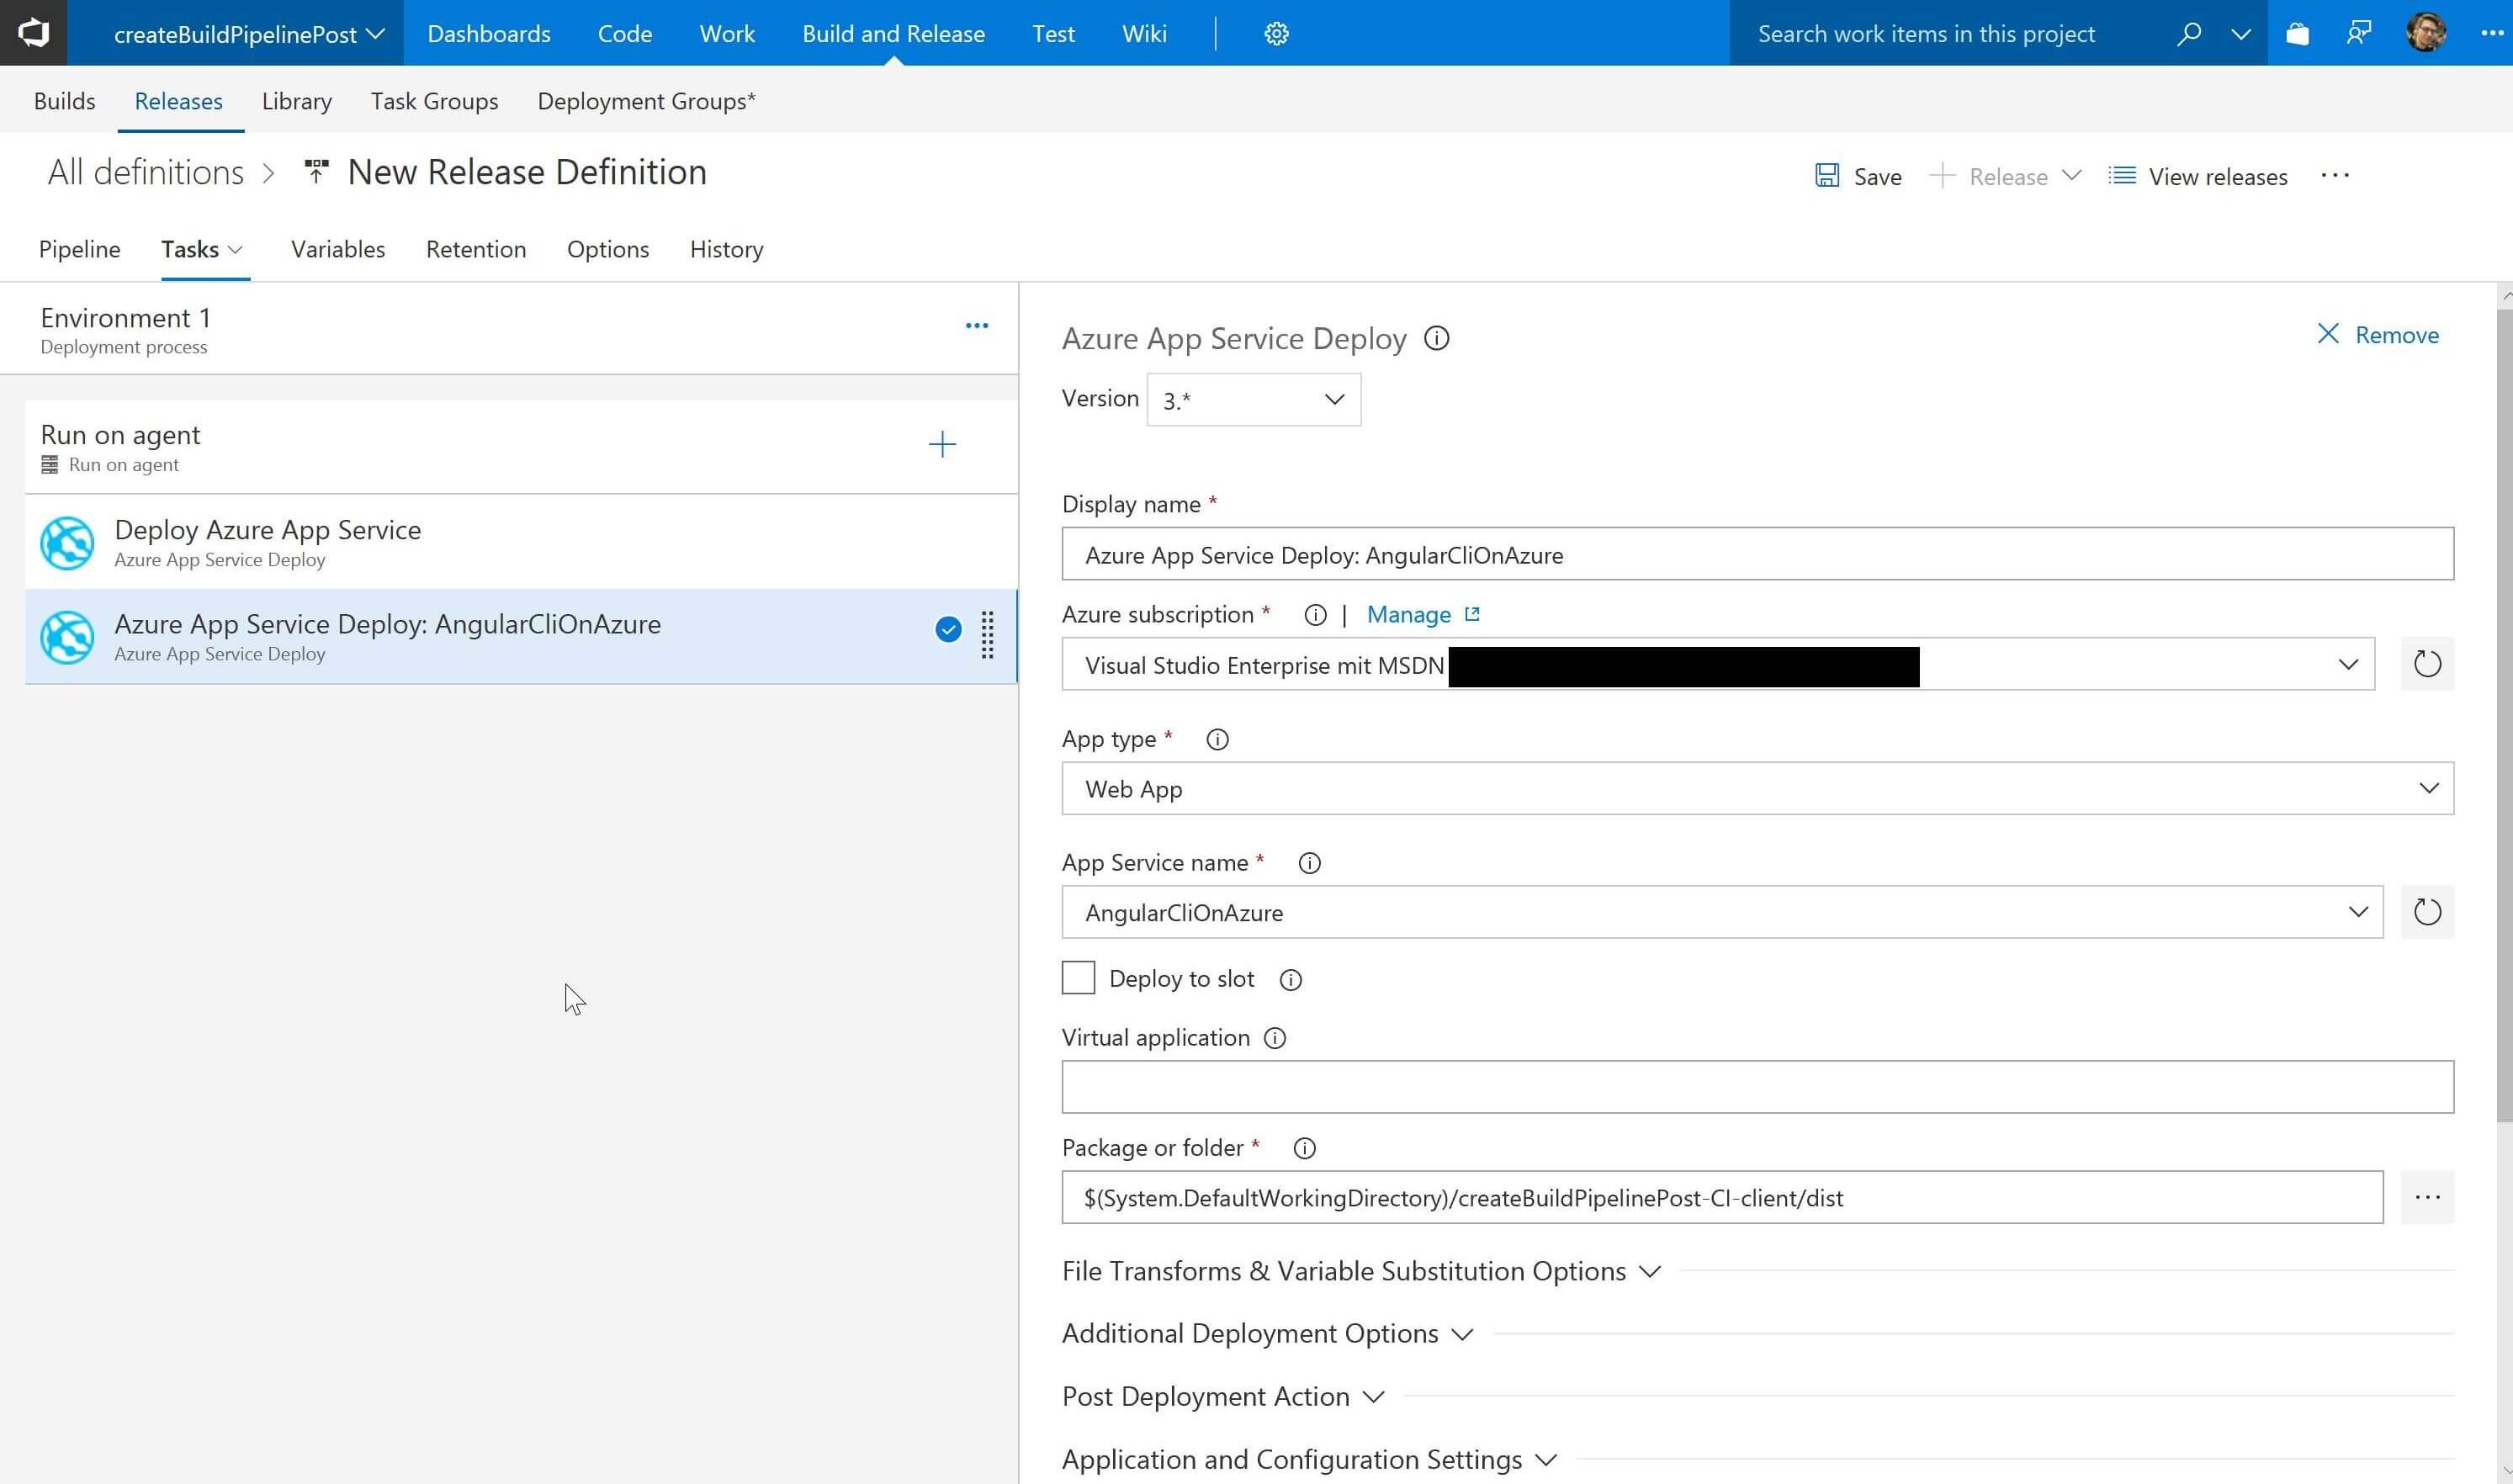Click the Save button
The height and width of the screenshot is (1484, 2513).
tap(1859, 175)
